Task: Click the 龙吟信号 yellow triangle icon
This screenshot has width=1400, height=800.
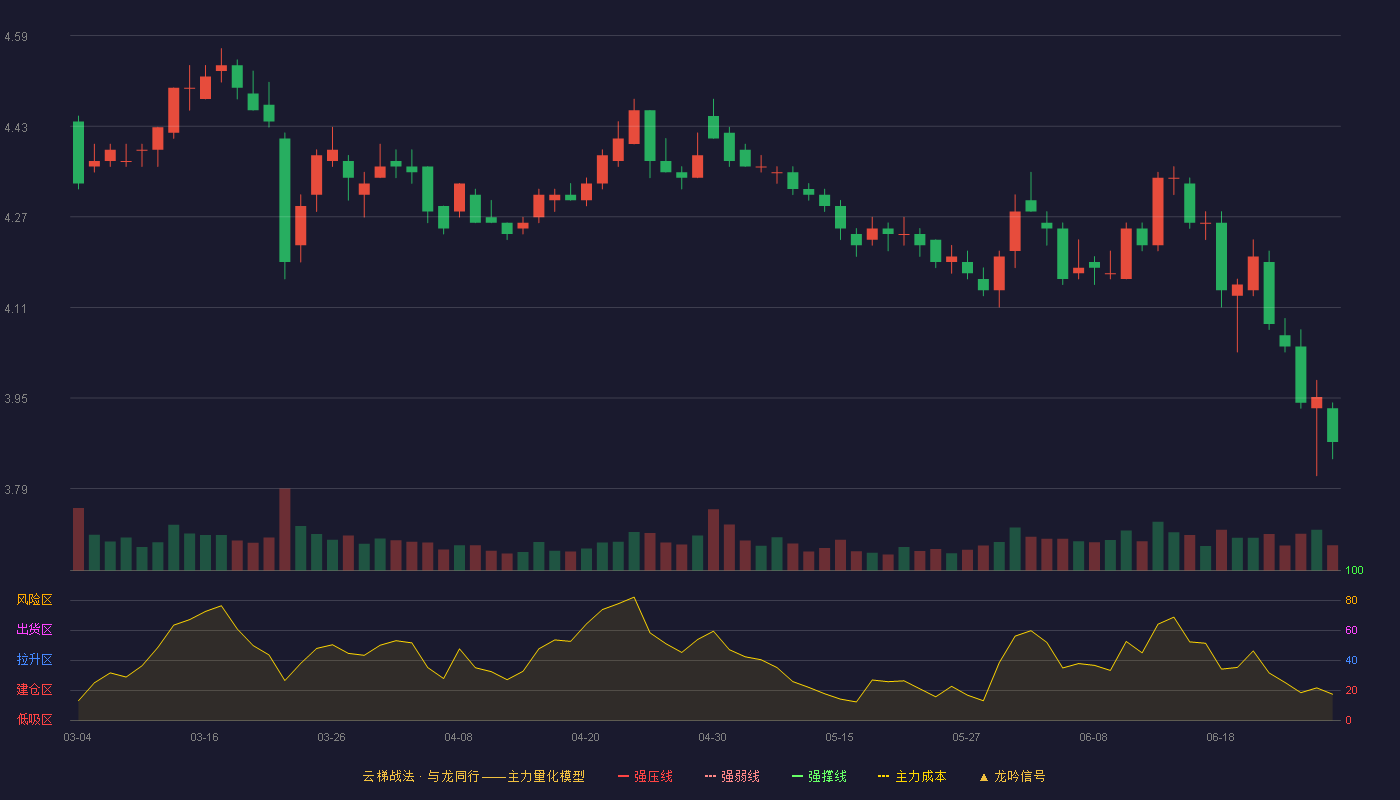Action: pyautogui.click(x=983, y=776)
